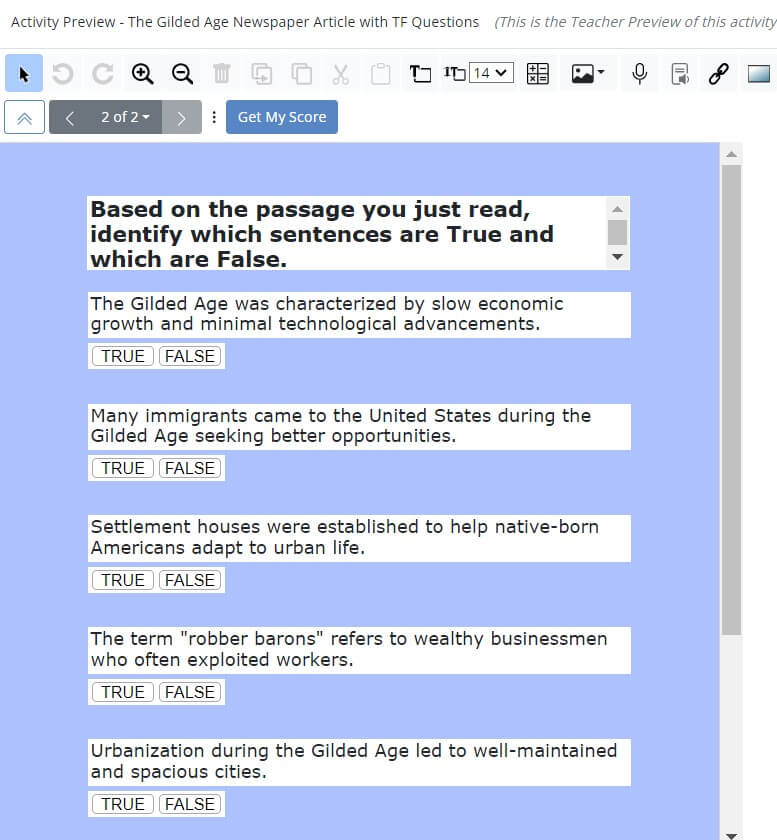Viewport: 777px width, 840px height.
Task: Click instructions box scroll up arrow
Action: coord(617,209)
